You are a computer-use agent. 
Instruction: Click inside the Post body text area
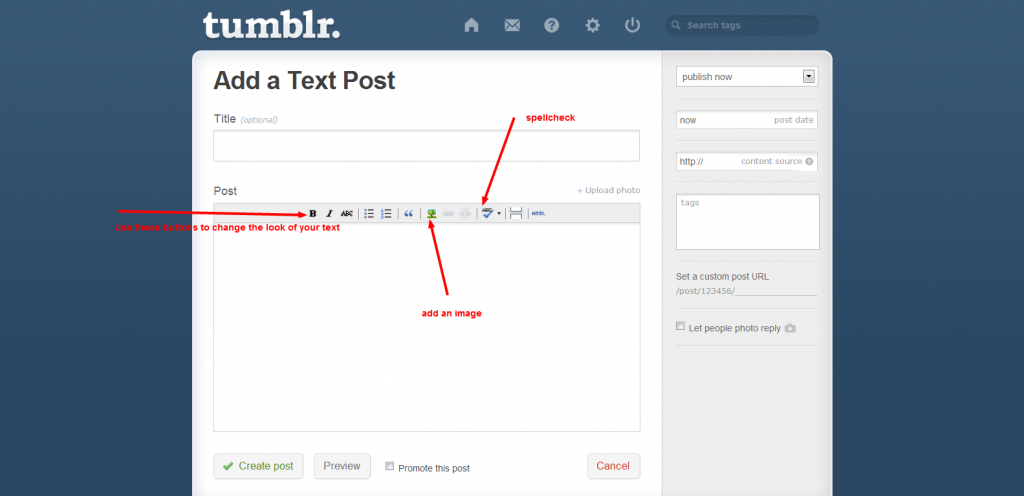tap(426, 327)
